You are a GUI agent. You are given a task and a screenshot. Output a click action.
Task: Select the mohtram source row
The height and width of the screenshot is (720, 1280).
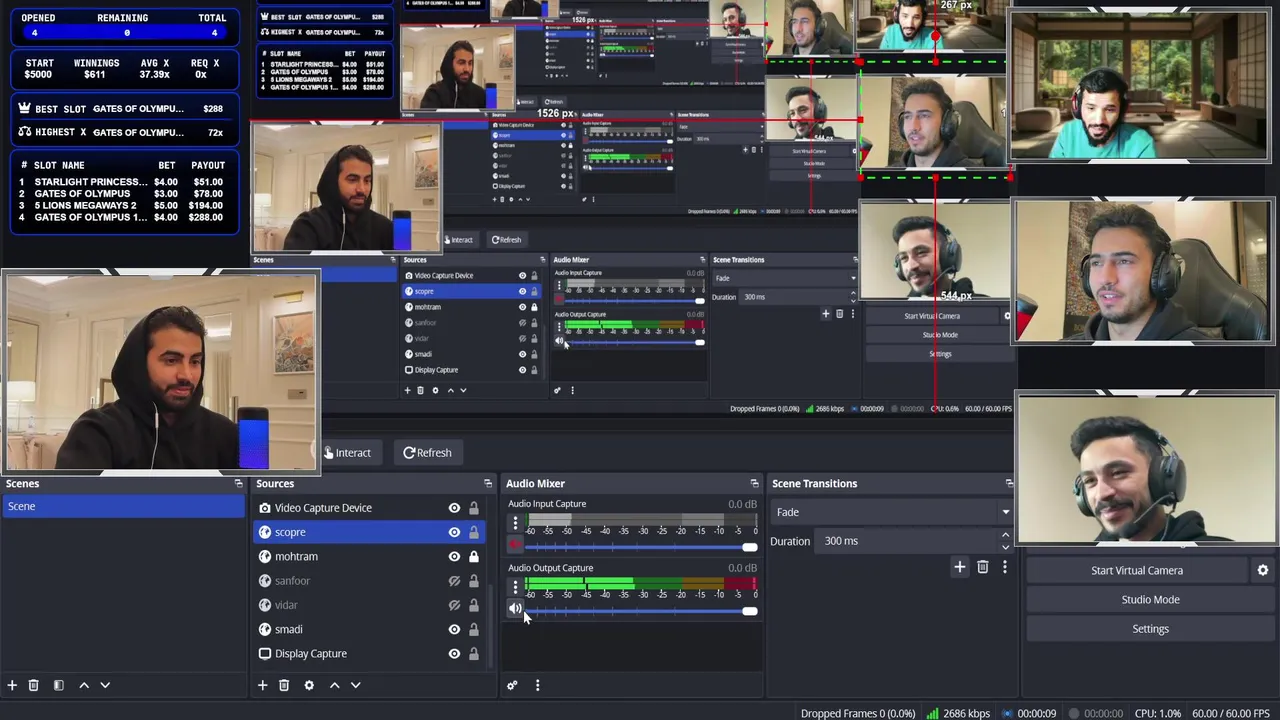coord(368,556)
